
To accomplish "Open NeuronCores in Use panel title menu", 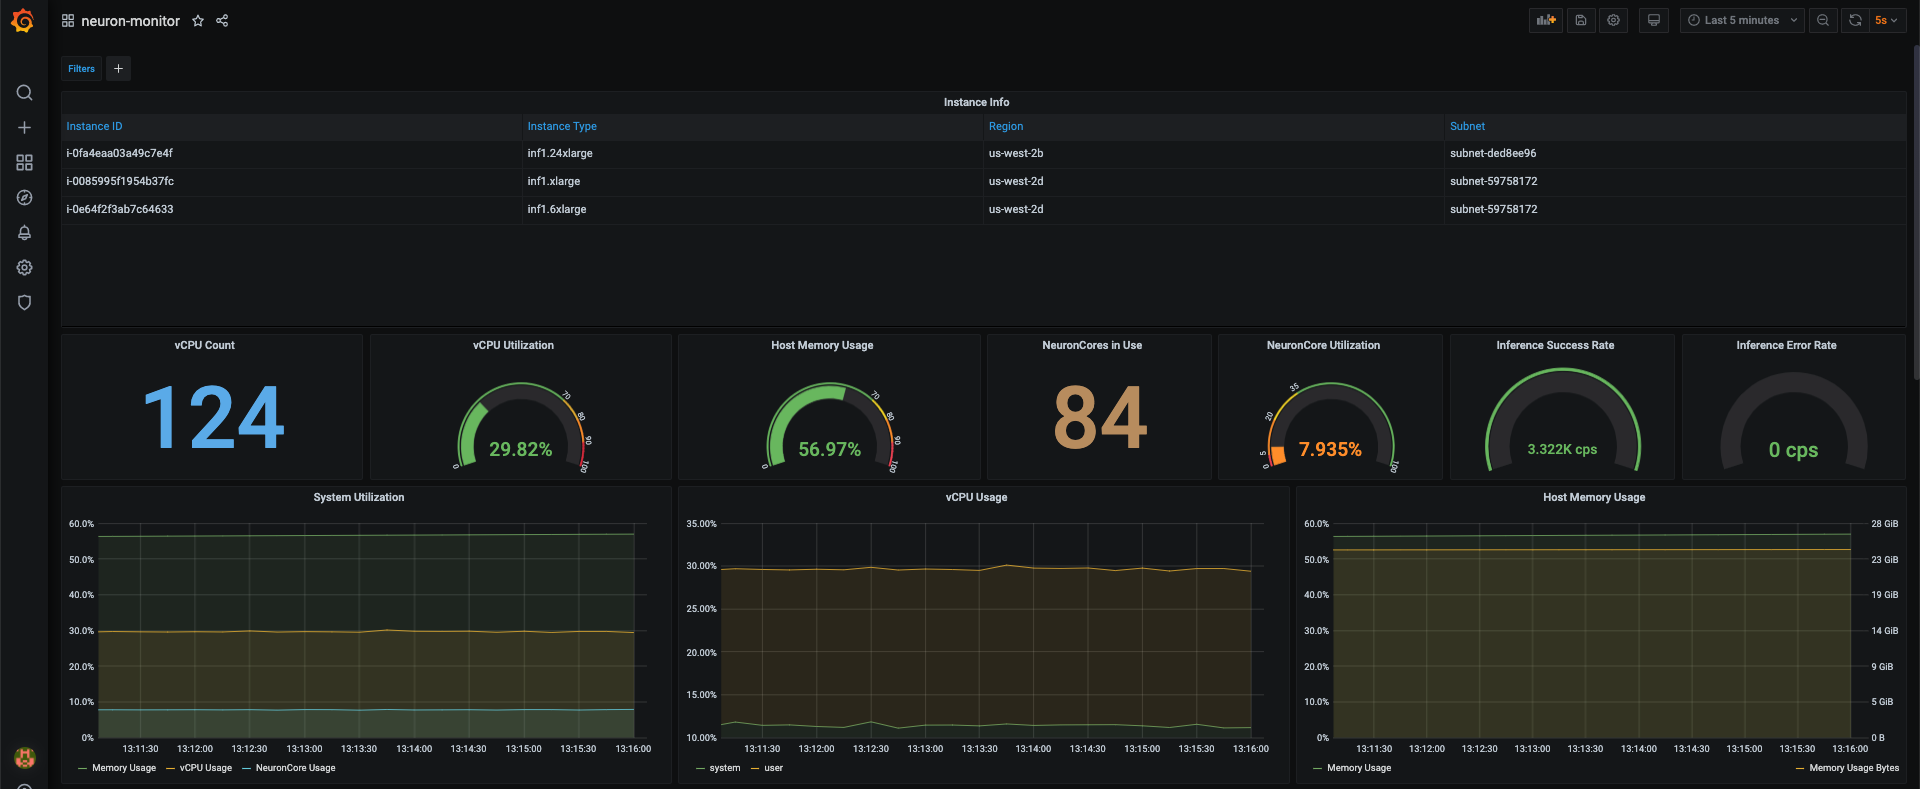I will coord(1092,345).
